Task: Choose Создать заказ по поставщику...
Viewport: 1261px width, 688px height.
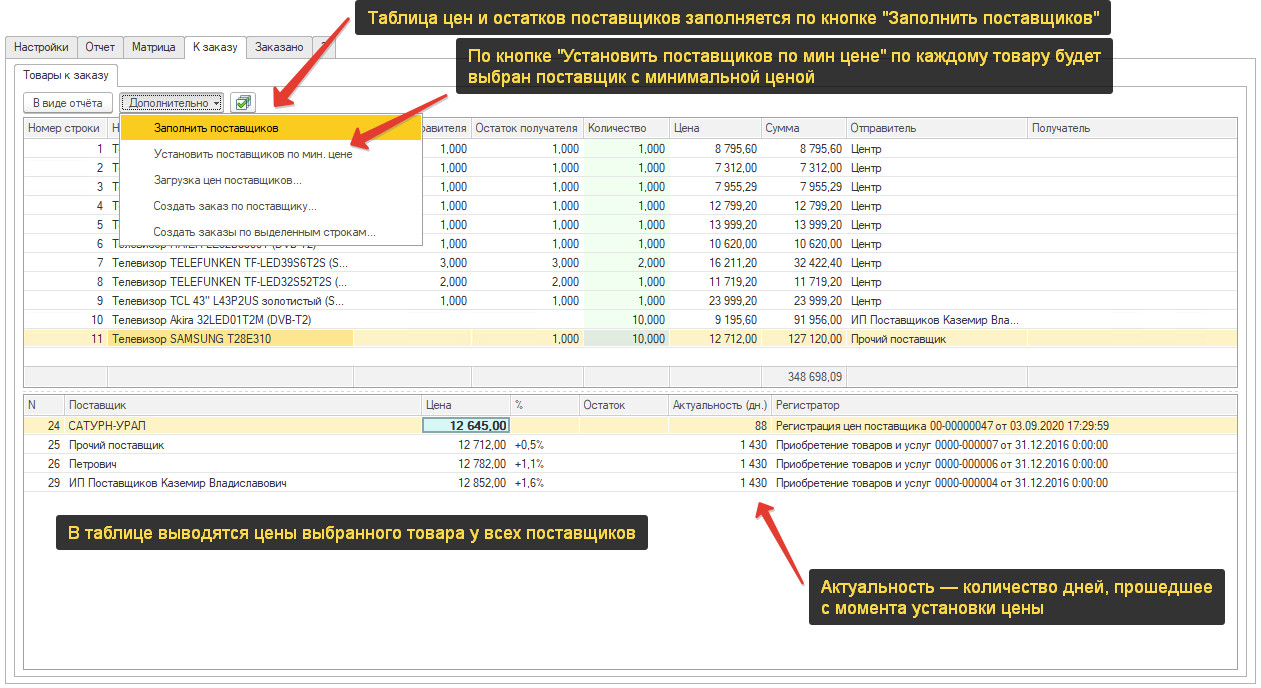Action: pos(234,206)
